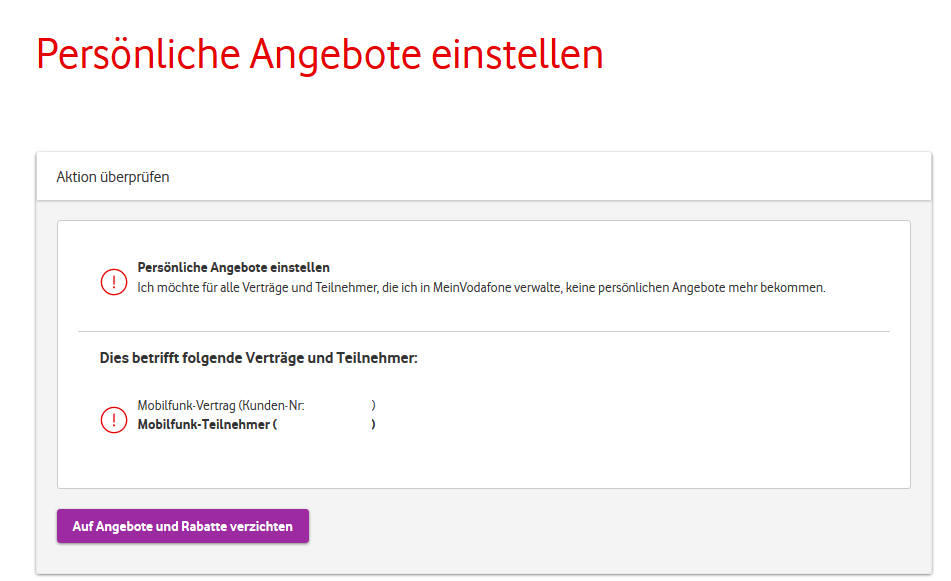Click the closing parenthesis of Mobilfunk-Teilnehmer line
951x581 pixels.
(x=373, y=424)
